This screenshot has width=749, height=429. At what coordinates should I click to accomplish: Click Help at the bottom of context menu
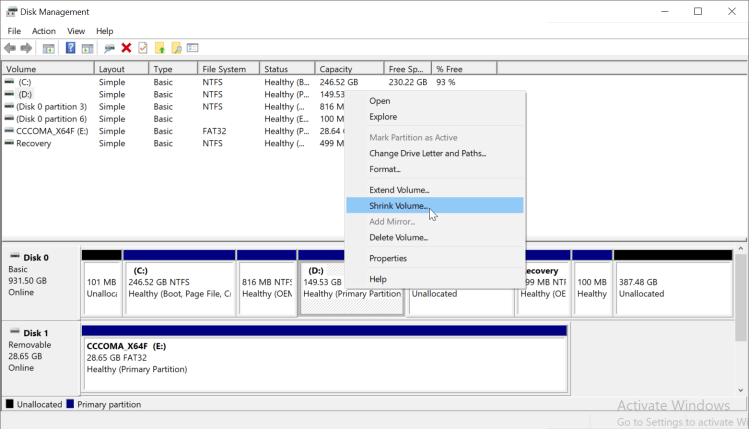435,279
